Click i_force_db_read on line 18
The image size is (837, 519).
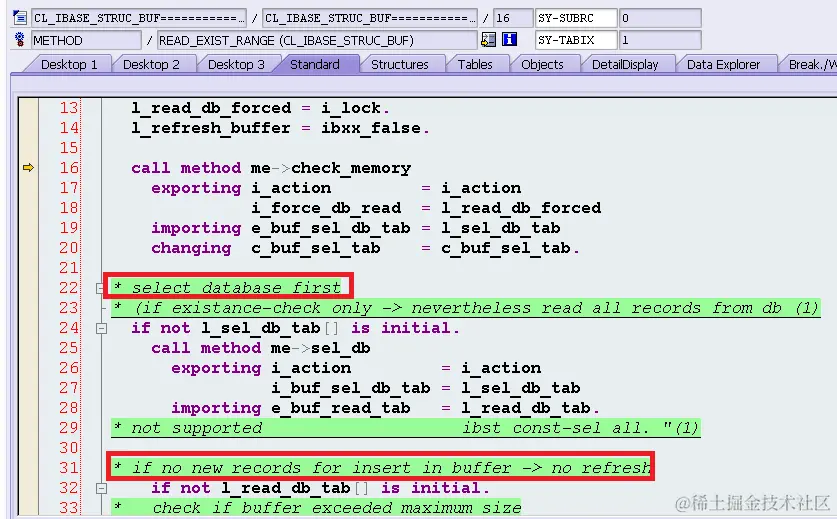point(327,208)
